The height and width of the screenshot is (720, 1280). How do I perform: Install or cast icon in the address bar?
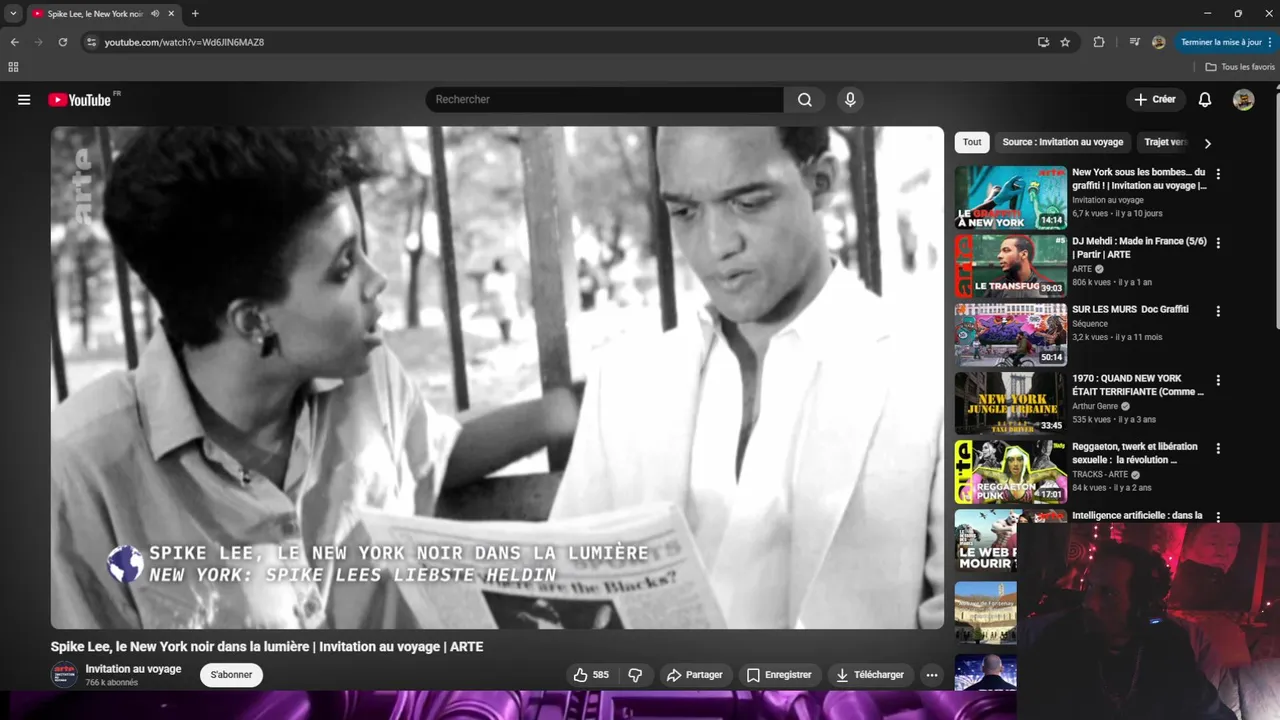[x=1043, y=42]
